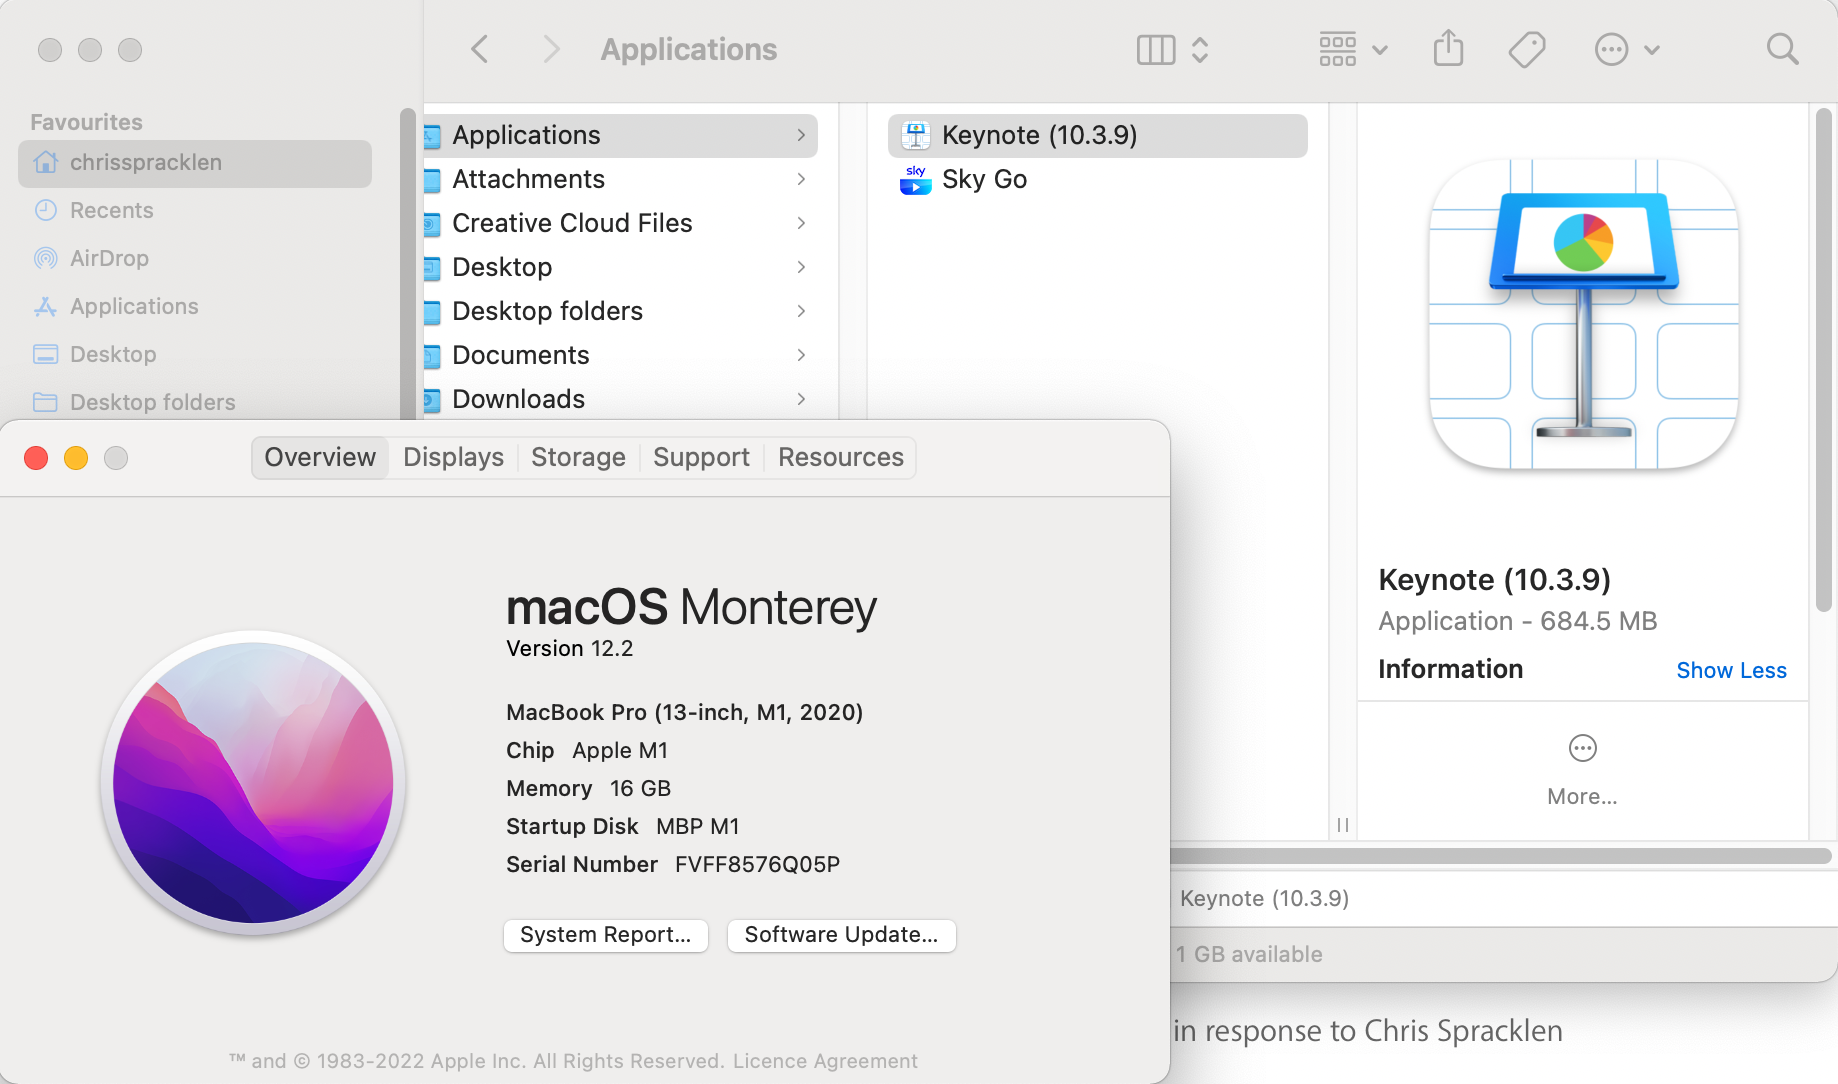The image size is (1838, 1084).
Task: Open the action menu ellipsis dropdown
Action: tap(1626, 49)
